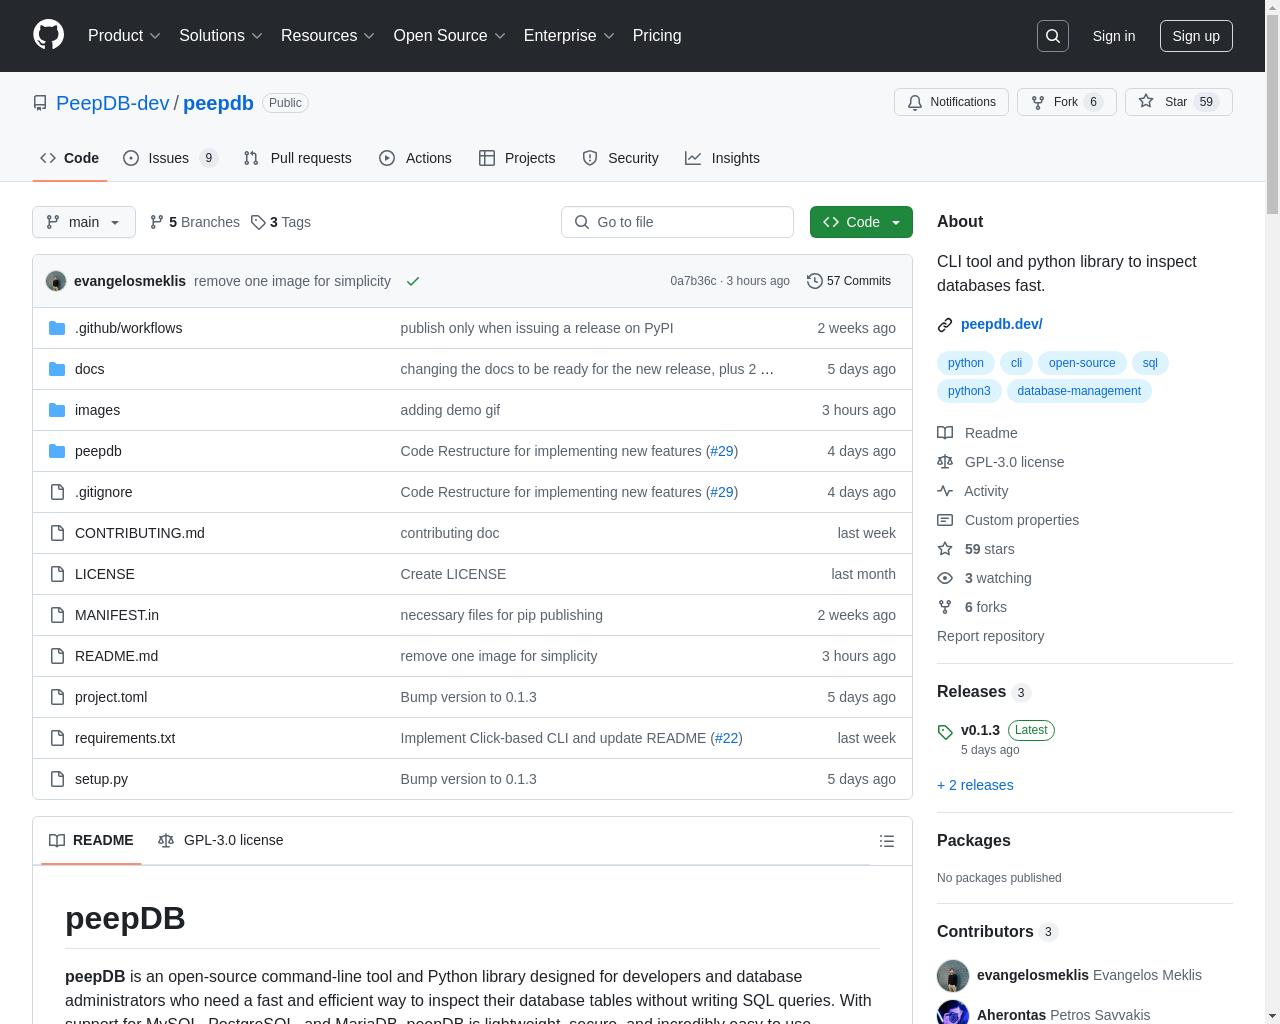Click the .gitignore file icon
The height and width of the screenshot is (1024, 1280).
pyautogui.click(x=57, y=492)
